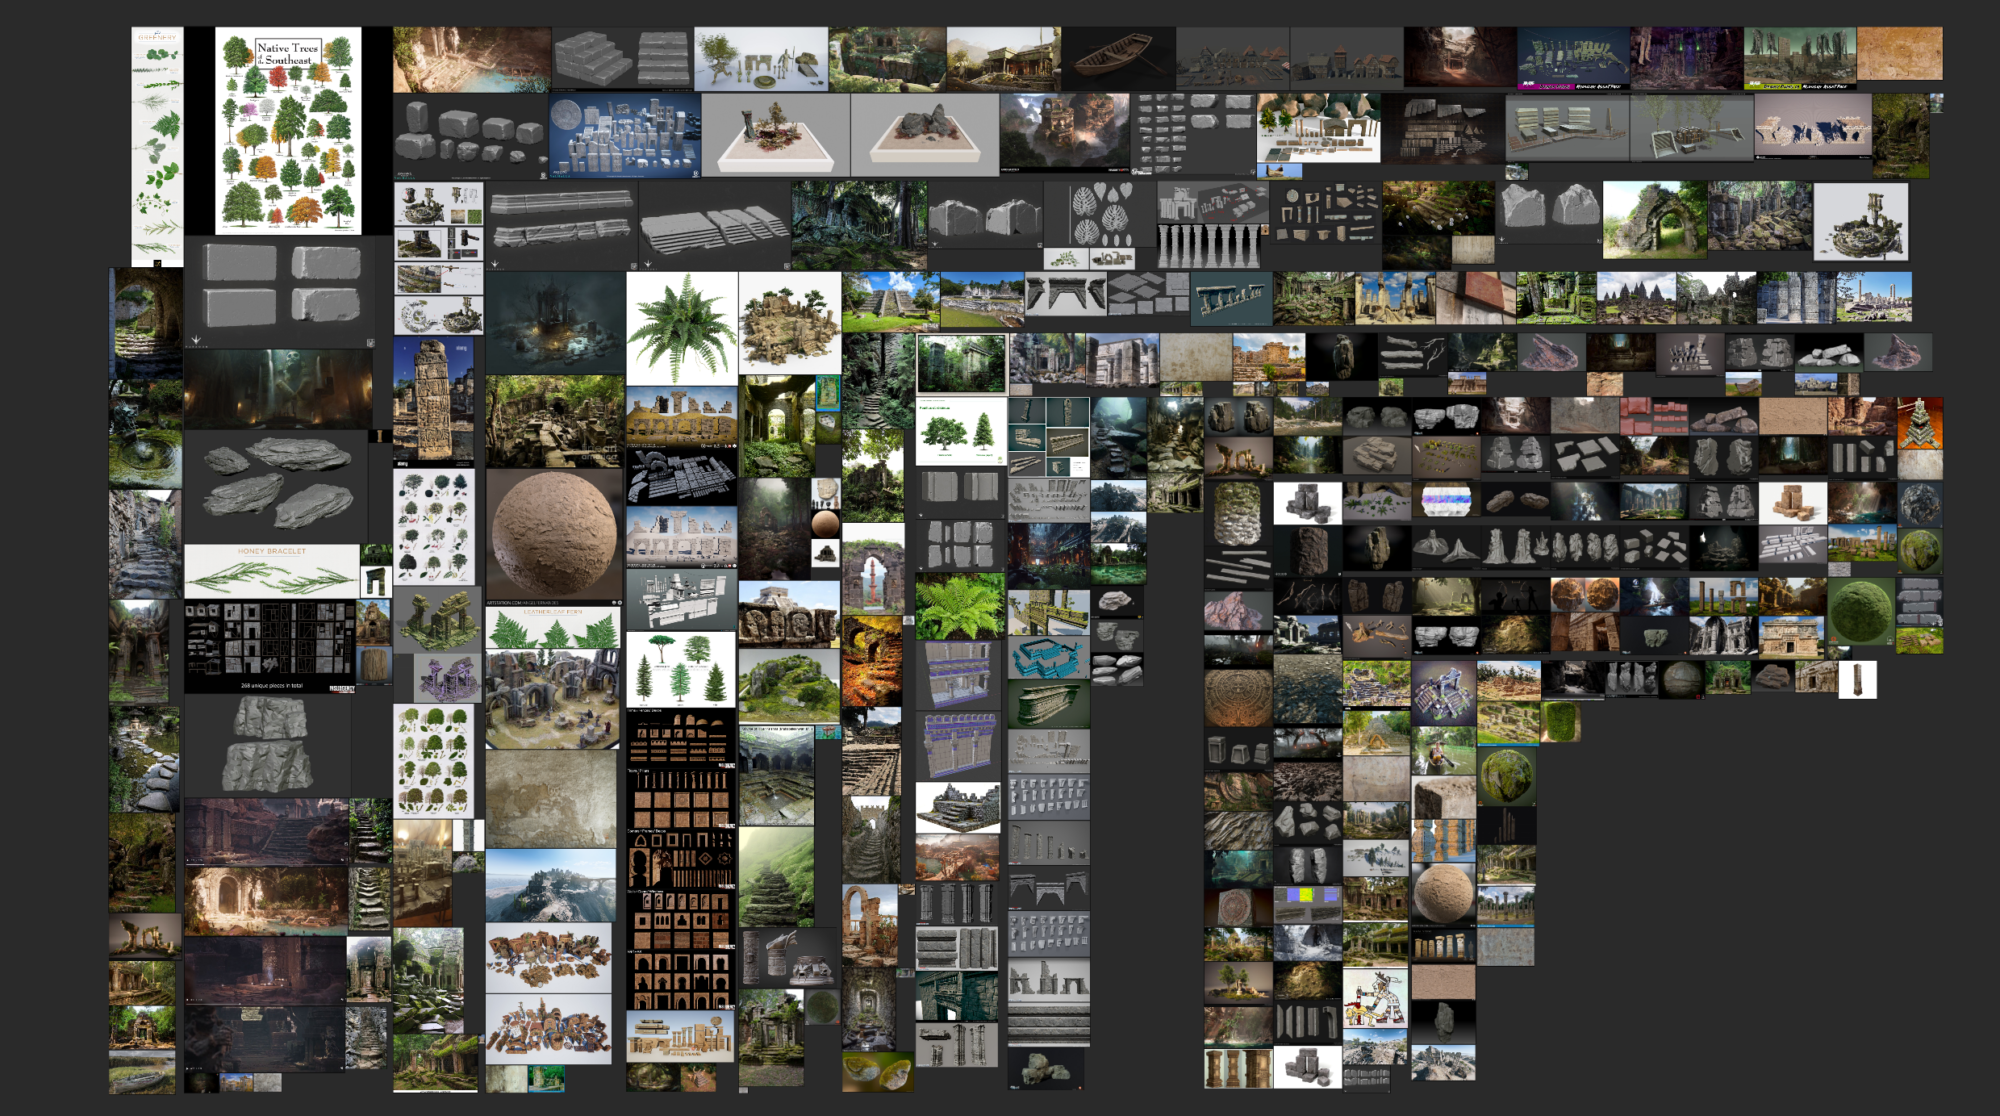Click the Greenery leaf chart image

click(157, 145)
